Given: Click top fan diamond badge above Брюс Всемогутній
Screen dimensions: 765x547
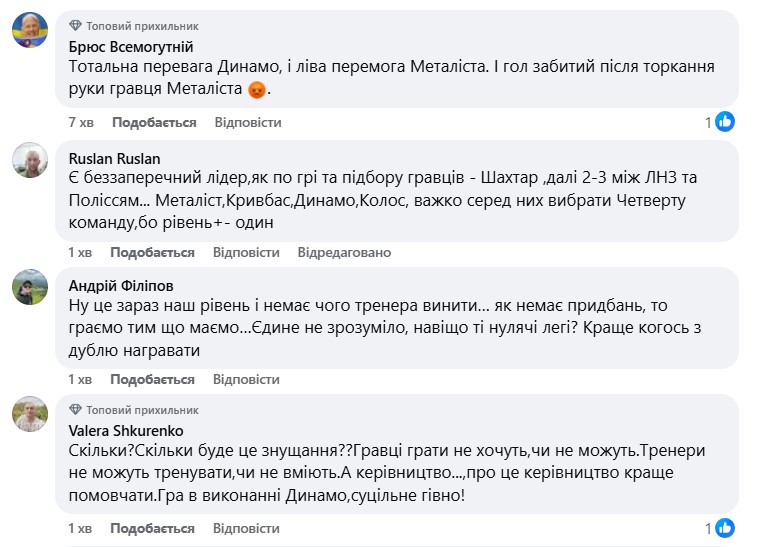Looking at the screenshot, I should pos(76,26).
